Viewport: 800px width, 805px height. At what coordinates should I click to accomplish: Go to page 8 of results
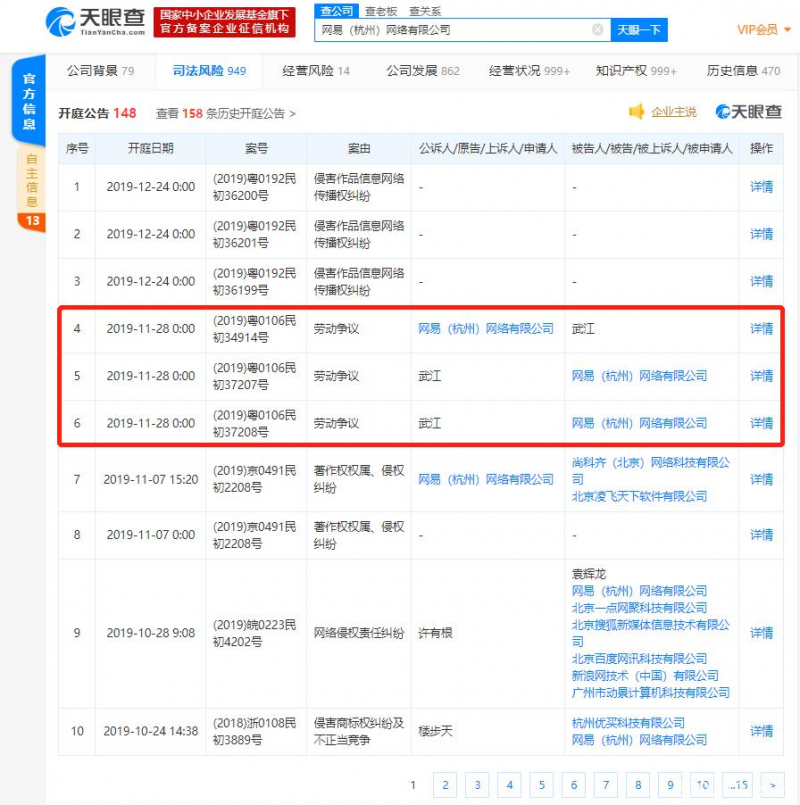pyautogui.click(x=638, y=784)
